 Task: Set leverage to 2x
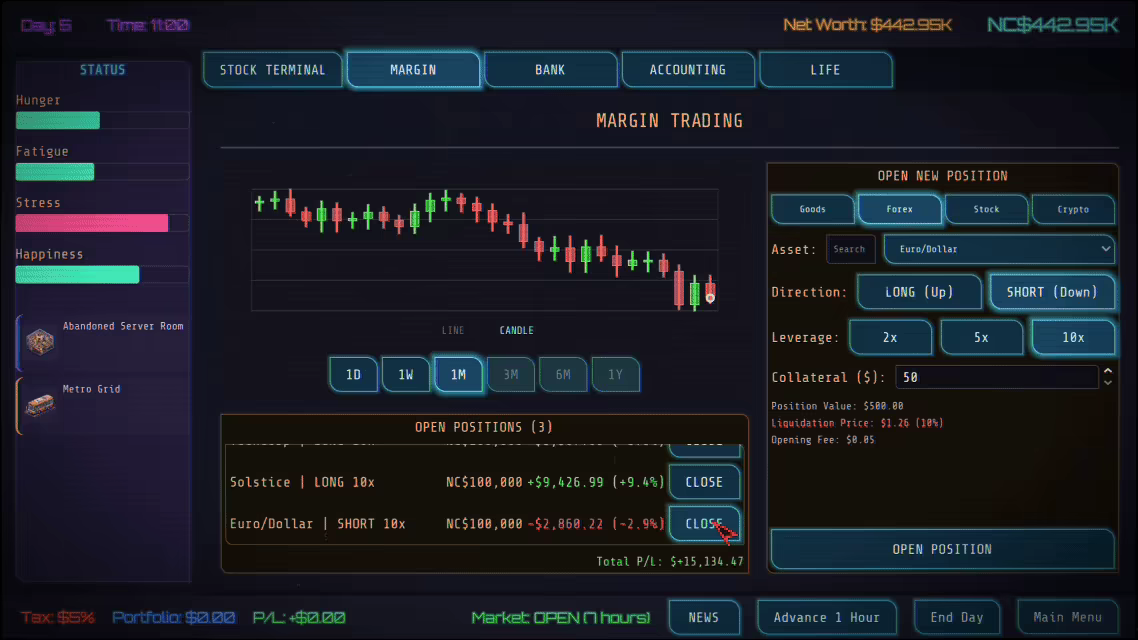coord(891,337)
